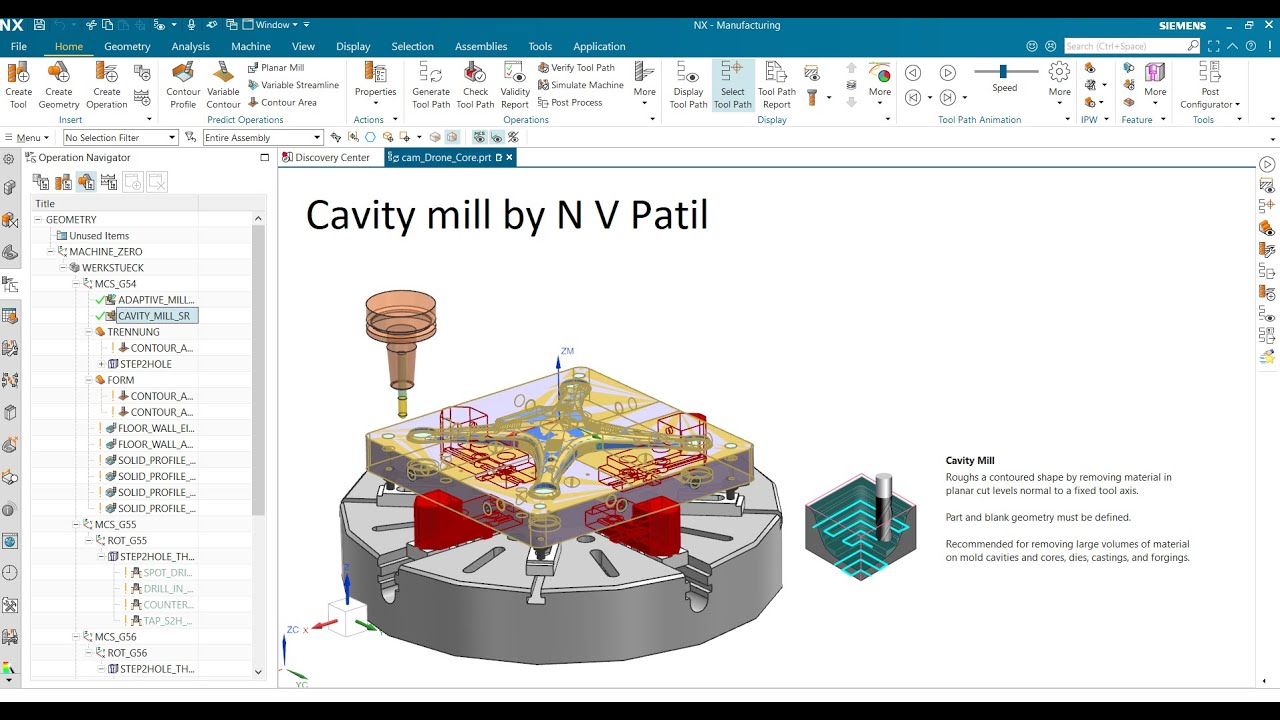Open the No Selection Filter combo box
1280x720 pixels.
120,138
